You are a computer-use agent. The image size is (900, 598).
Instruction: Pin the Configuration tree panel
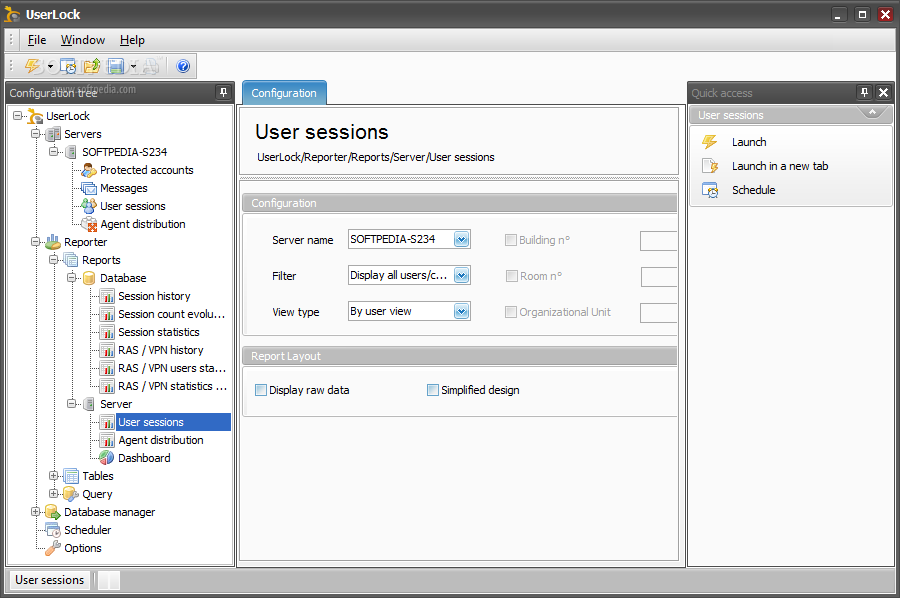click(223, 92)
